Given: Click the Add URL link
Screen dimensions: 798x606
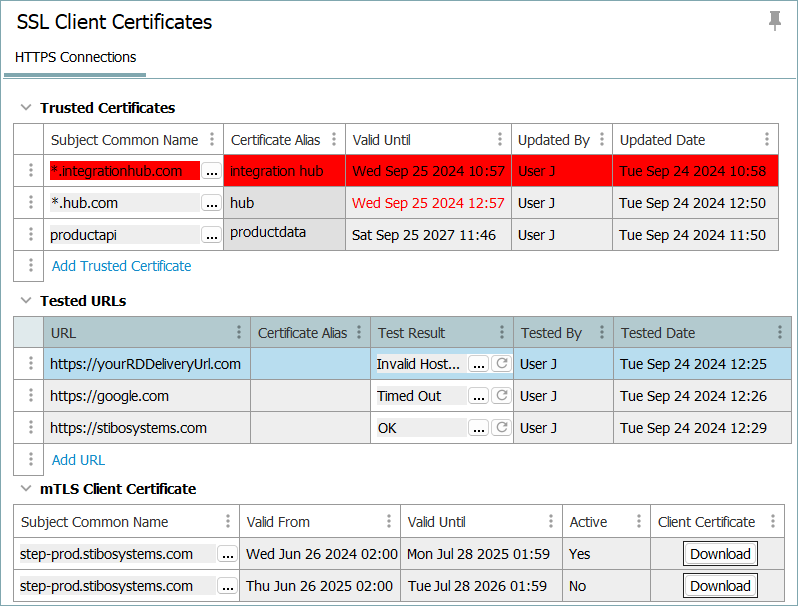Looking at the screenshot, I should pyautogui.click(x=78, y=460).
